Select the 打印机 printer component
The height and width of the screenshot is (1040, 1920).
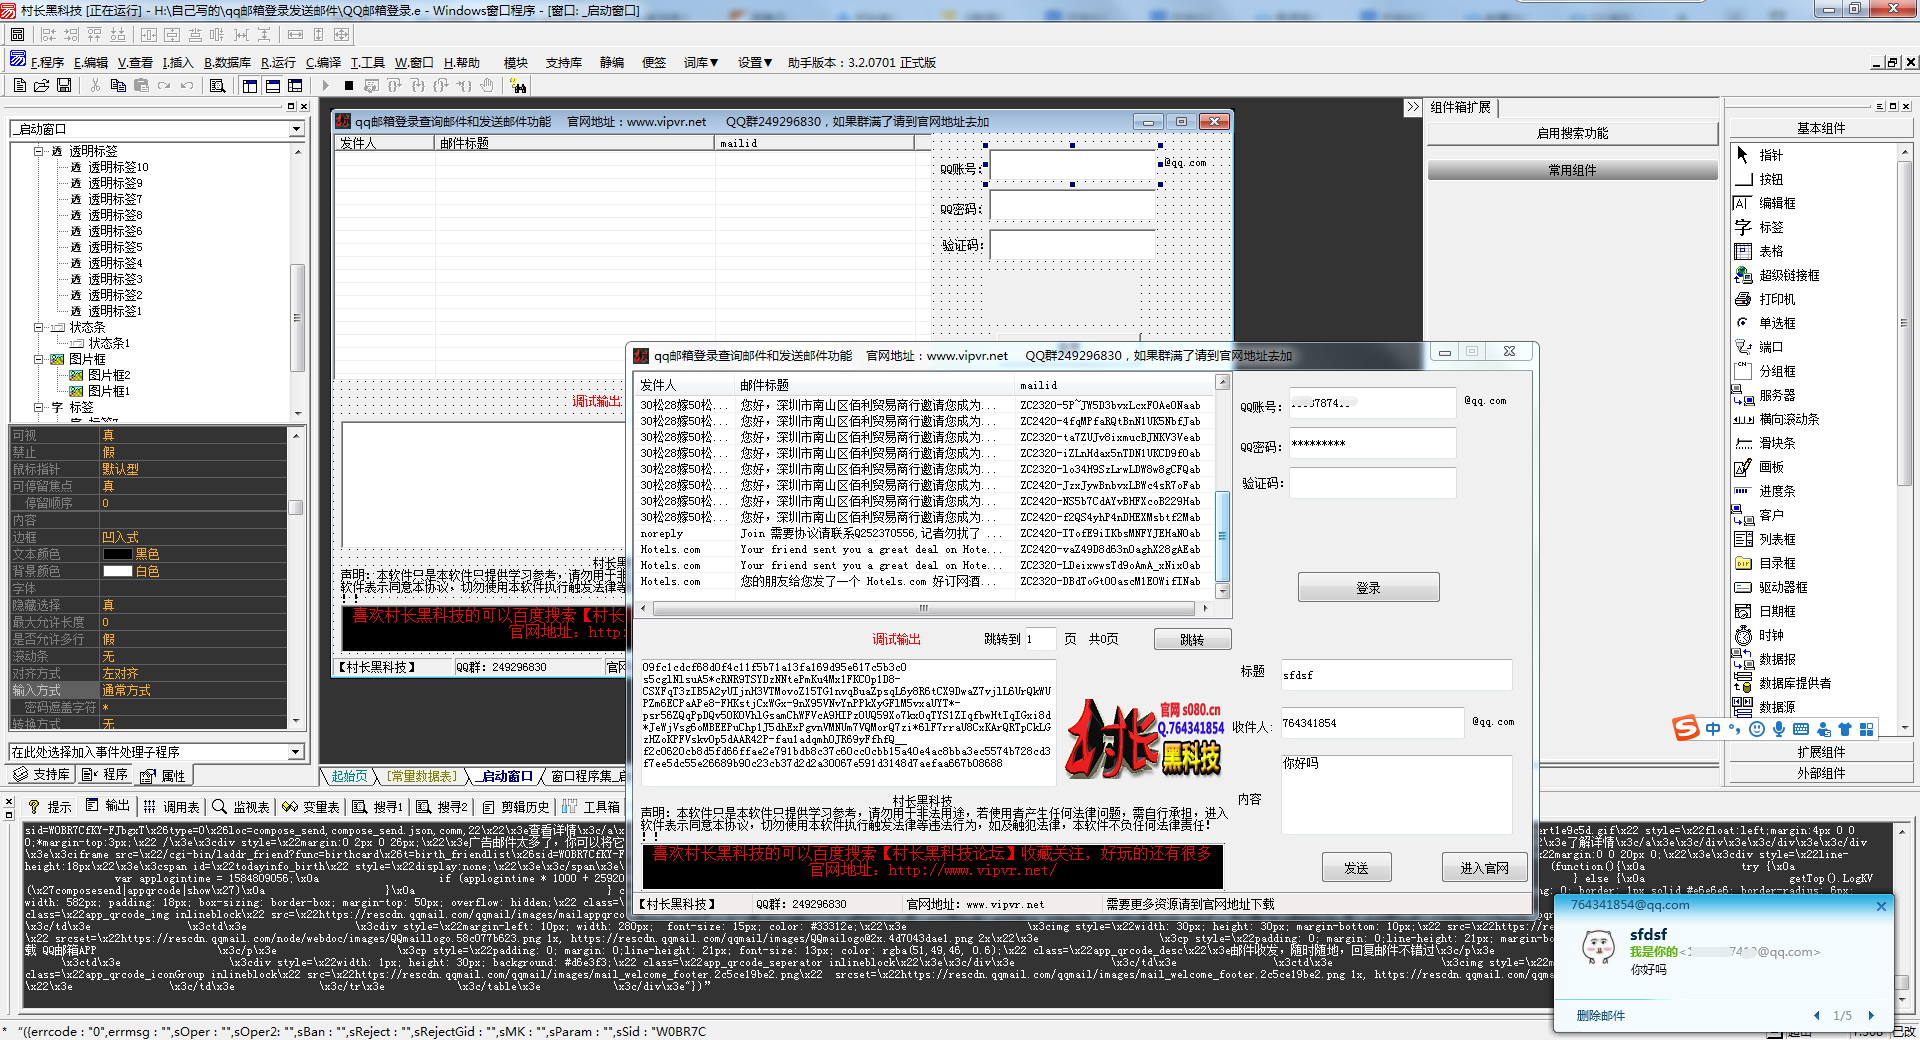1776,299
